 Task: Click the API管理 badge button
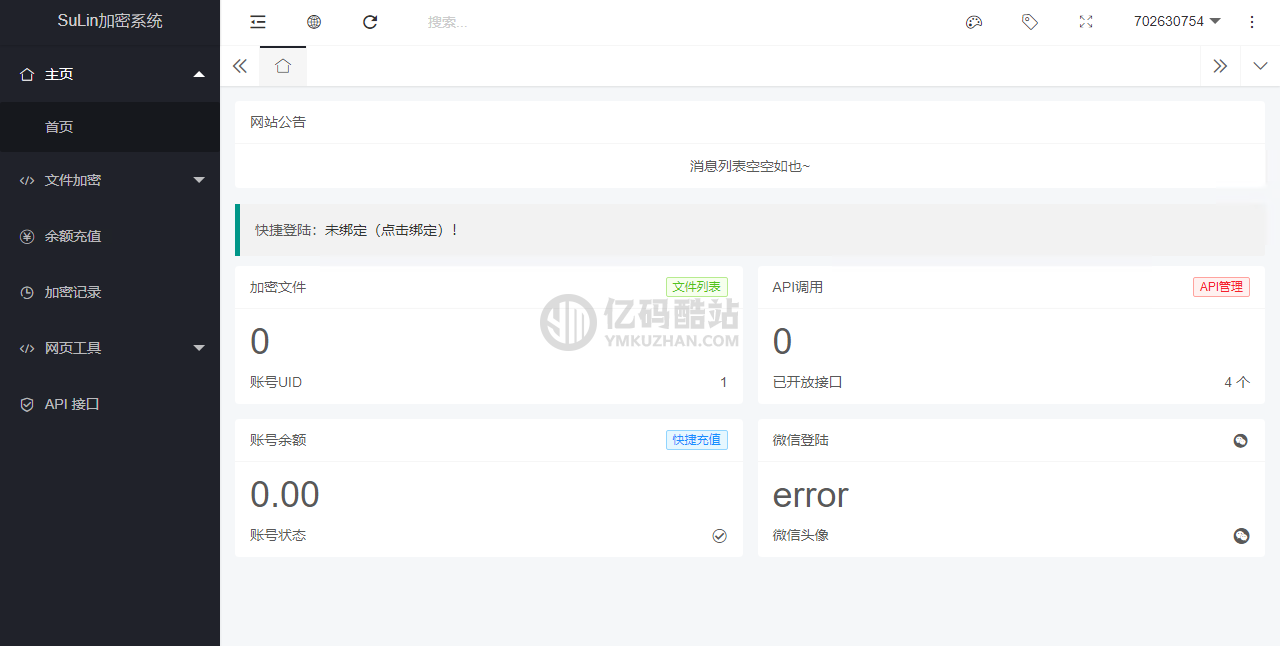[1221, 287]
